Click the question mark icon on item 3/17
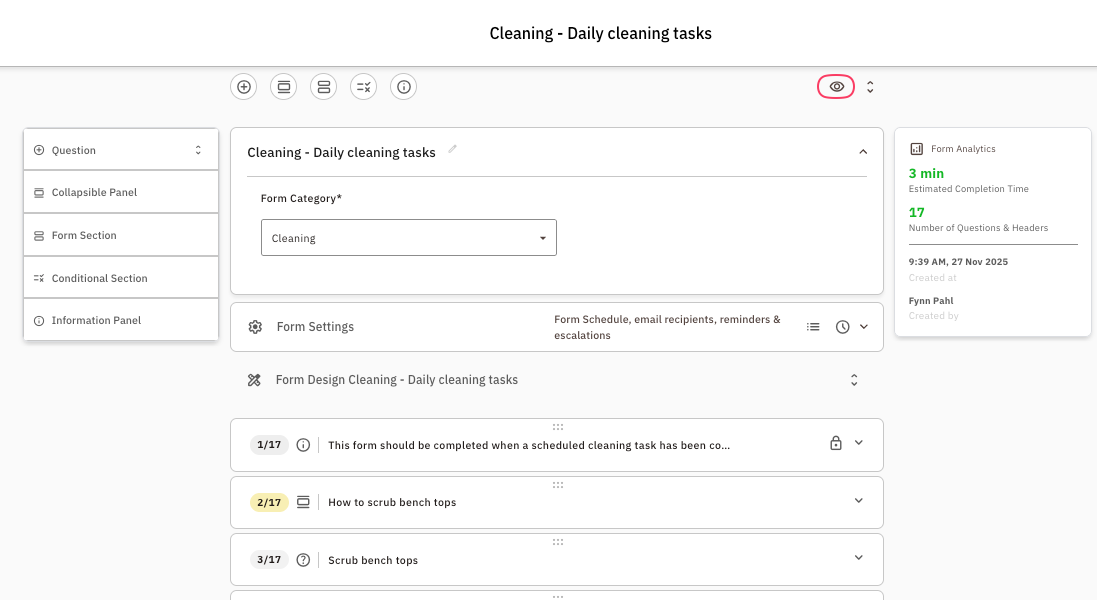 click(x=303, y=559)
